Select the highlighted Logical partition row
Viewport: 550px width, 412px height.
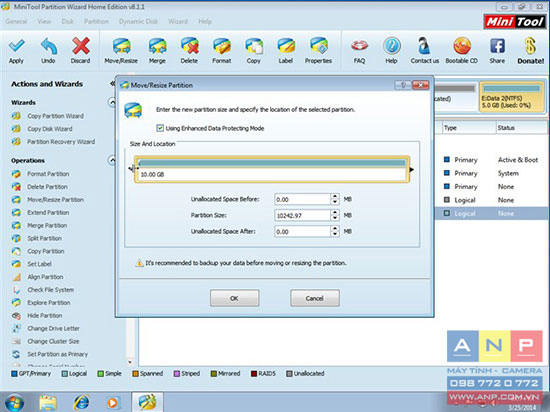click(x=492, y=213)
